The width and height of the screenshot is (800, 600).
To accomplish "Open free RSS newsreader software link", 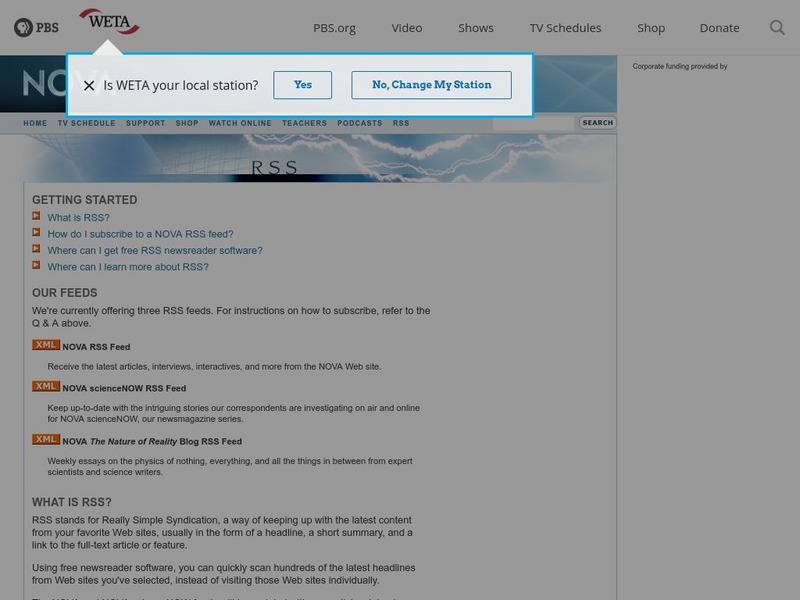I will pos(155,251).
